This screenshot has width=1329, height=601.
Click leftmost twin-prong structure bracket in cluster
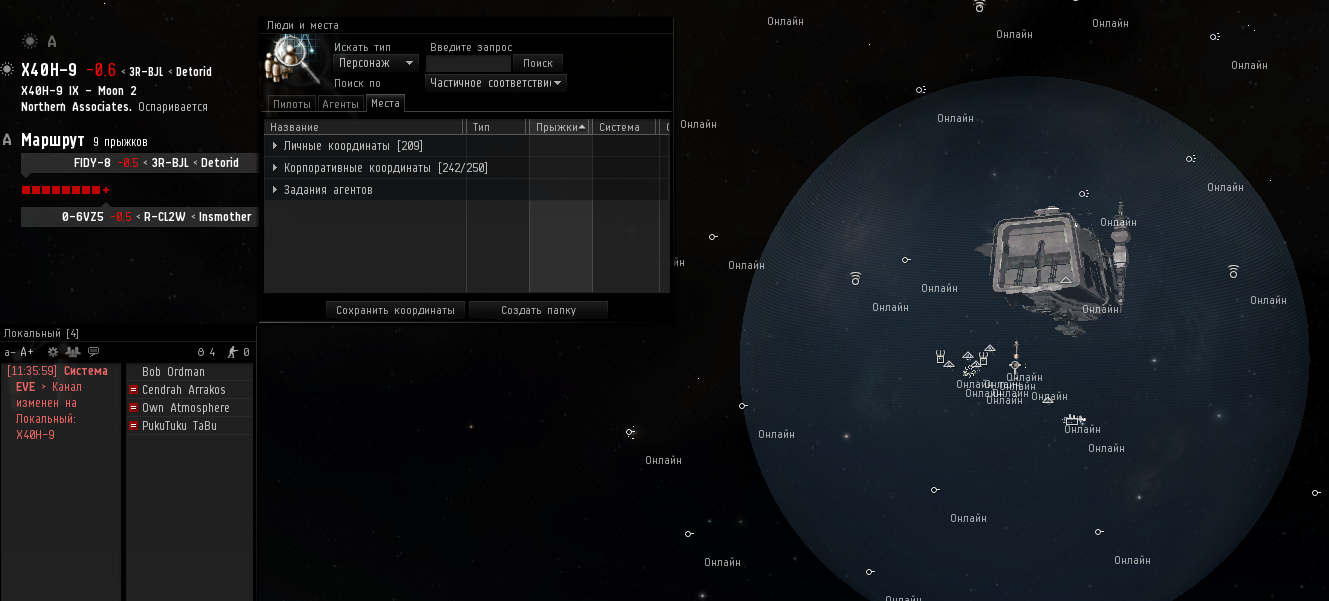[x=940, y=356]
